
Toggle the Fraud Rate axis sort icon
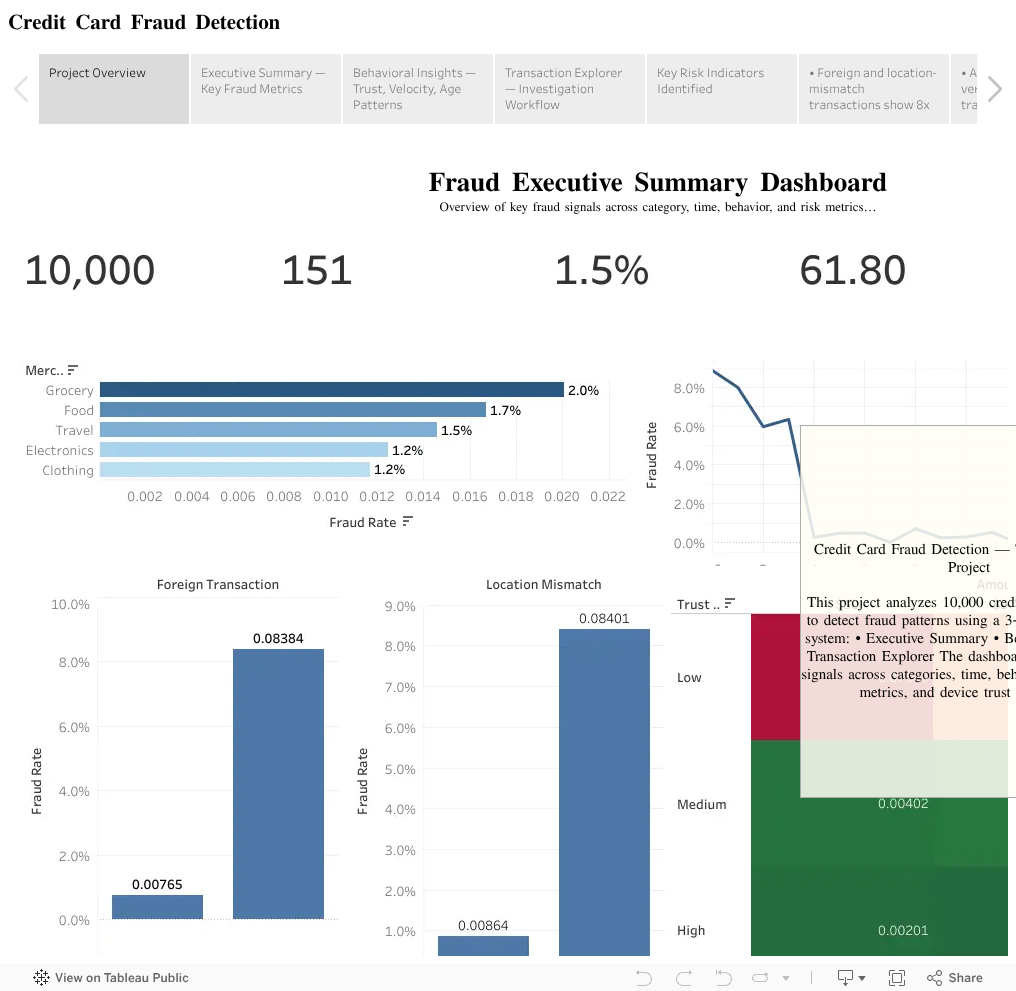click(x=408, y=522)
